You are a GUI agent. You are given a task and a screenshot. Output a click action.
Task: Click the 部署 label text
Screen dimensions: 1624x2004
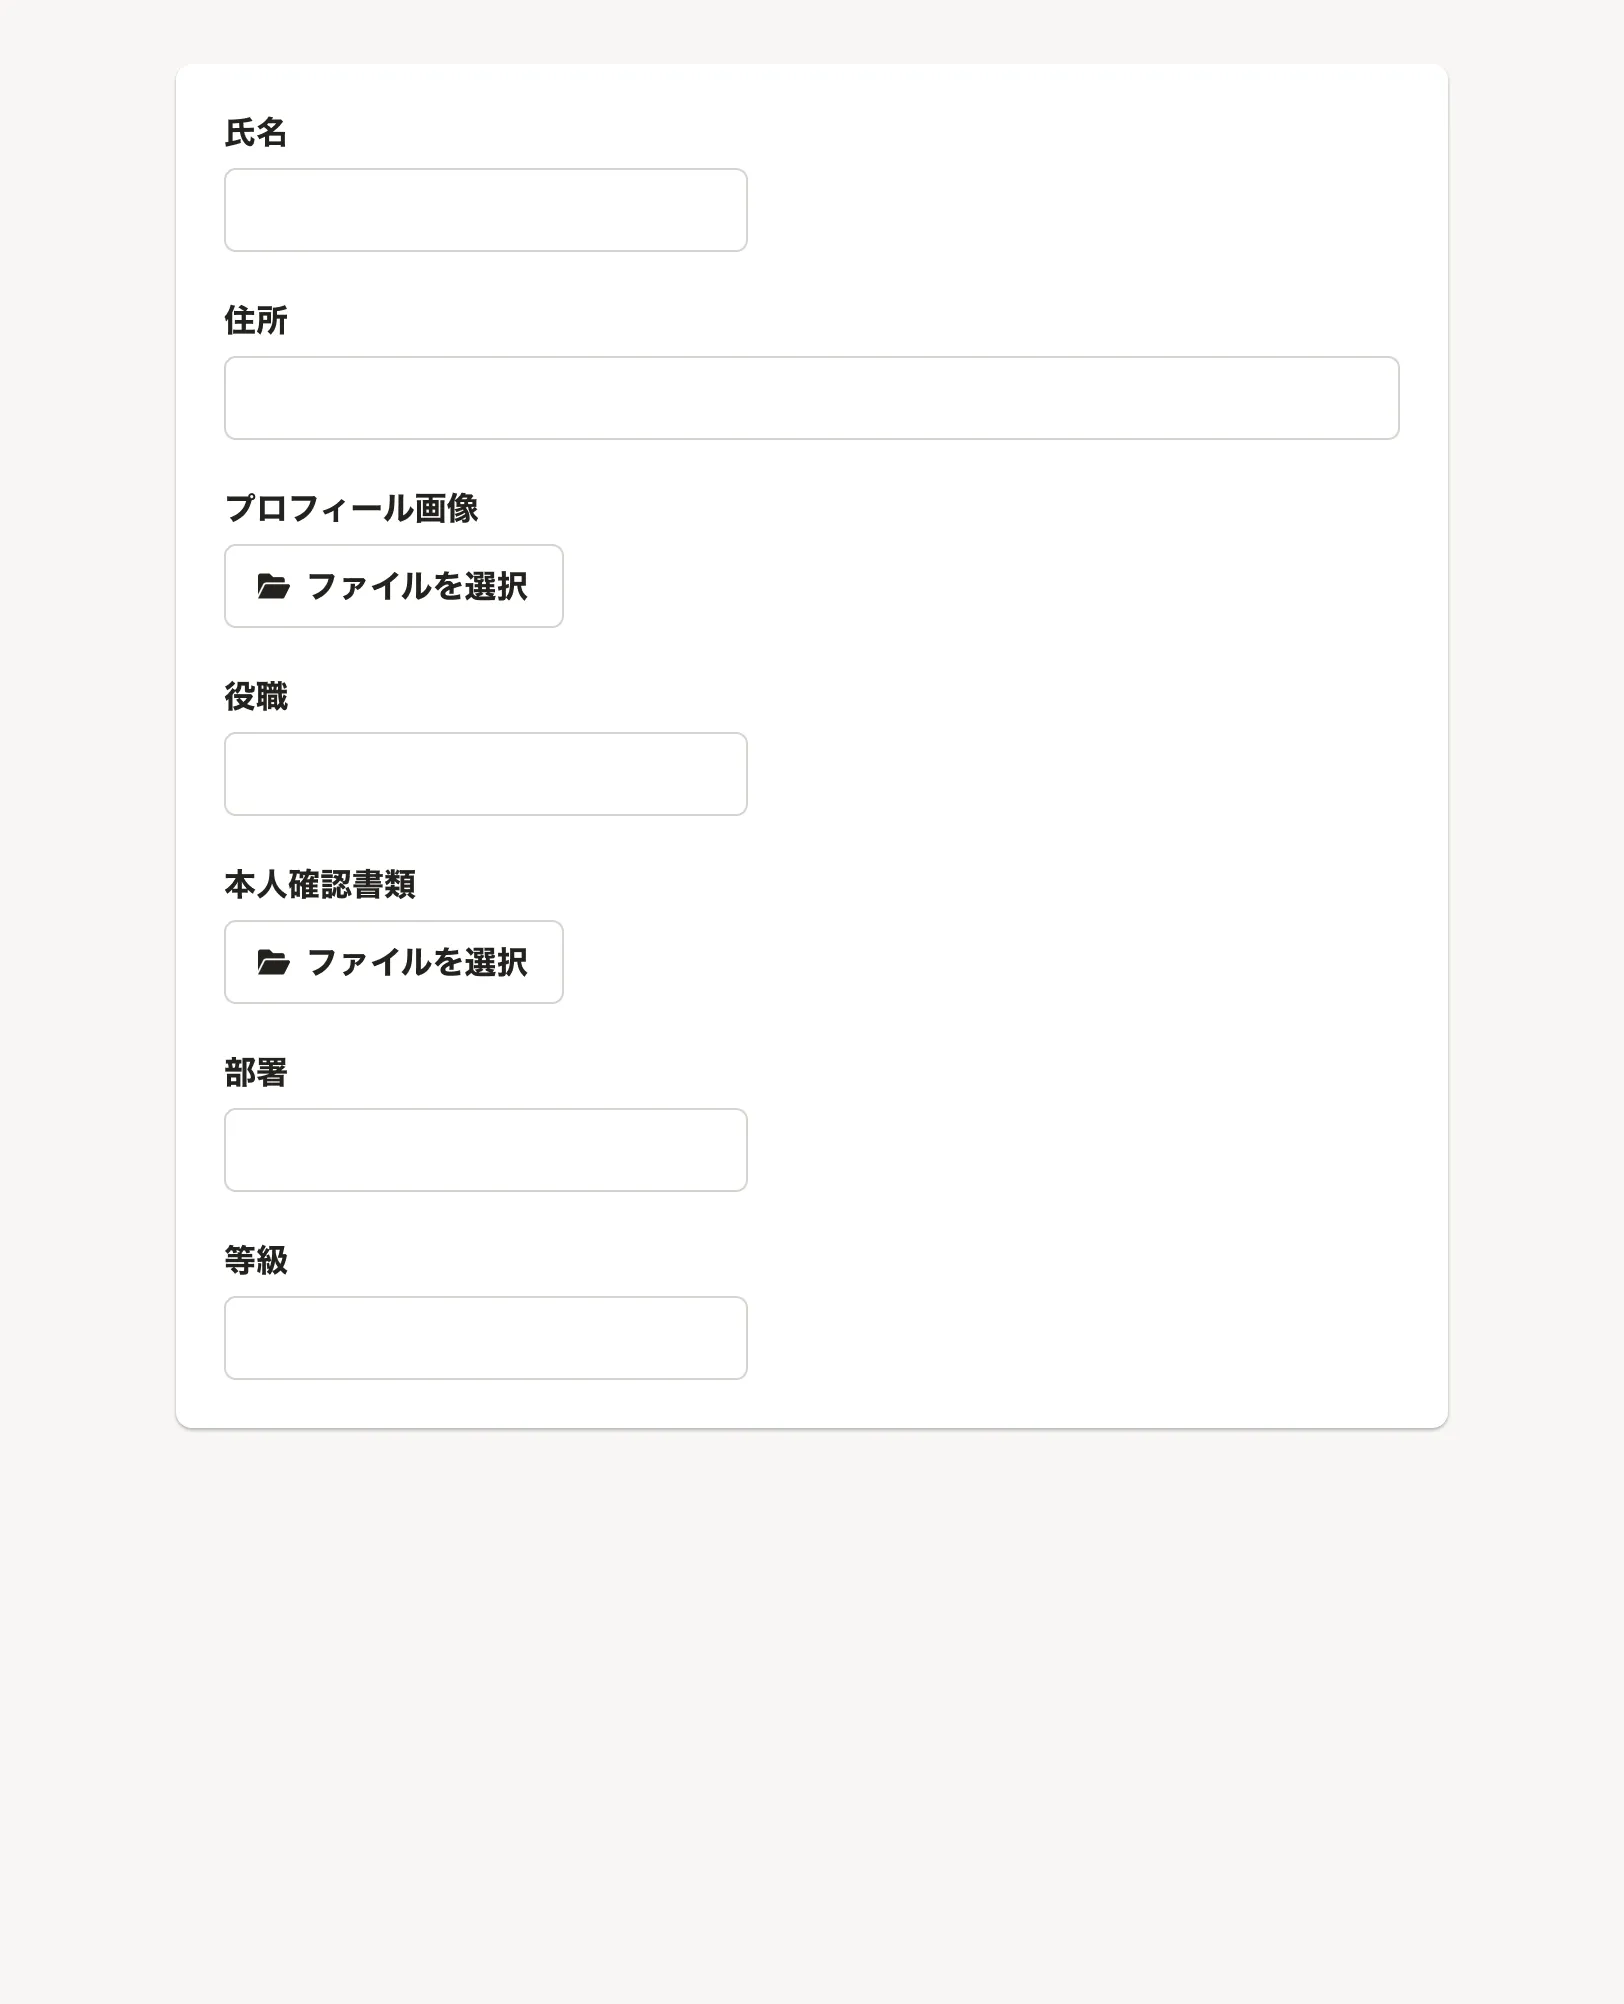tap(256, 1073)
